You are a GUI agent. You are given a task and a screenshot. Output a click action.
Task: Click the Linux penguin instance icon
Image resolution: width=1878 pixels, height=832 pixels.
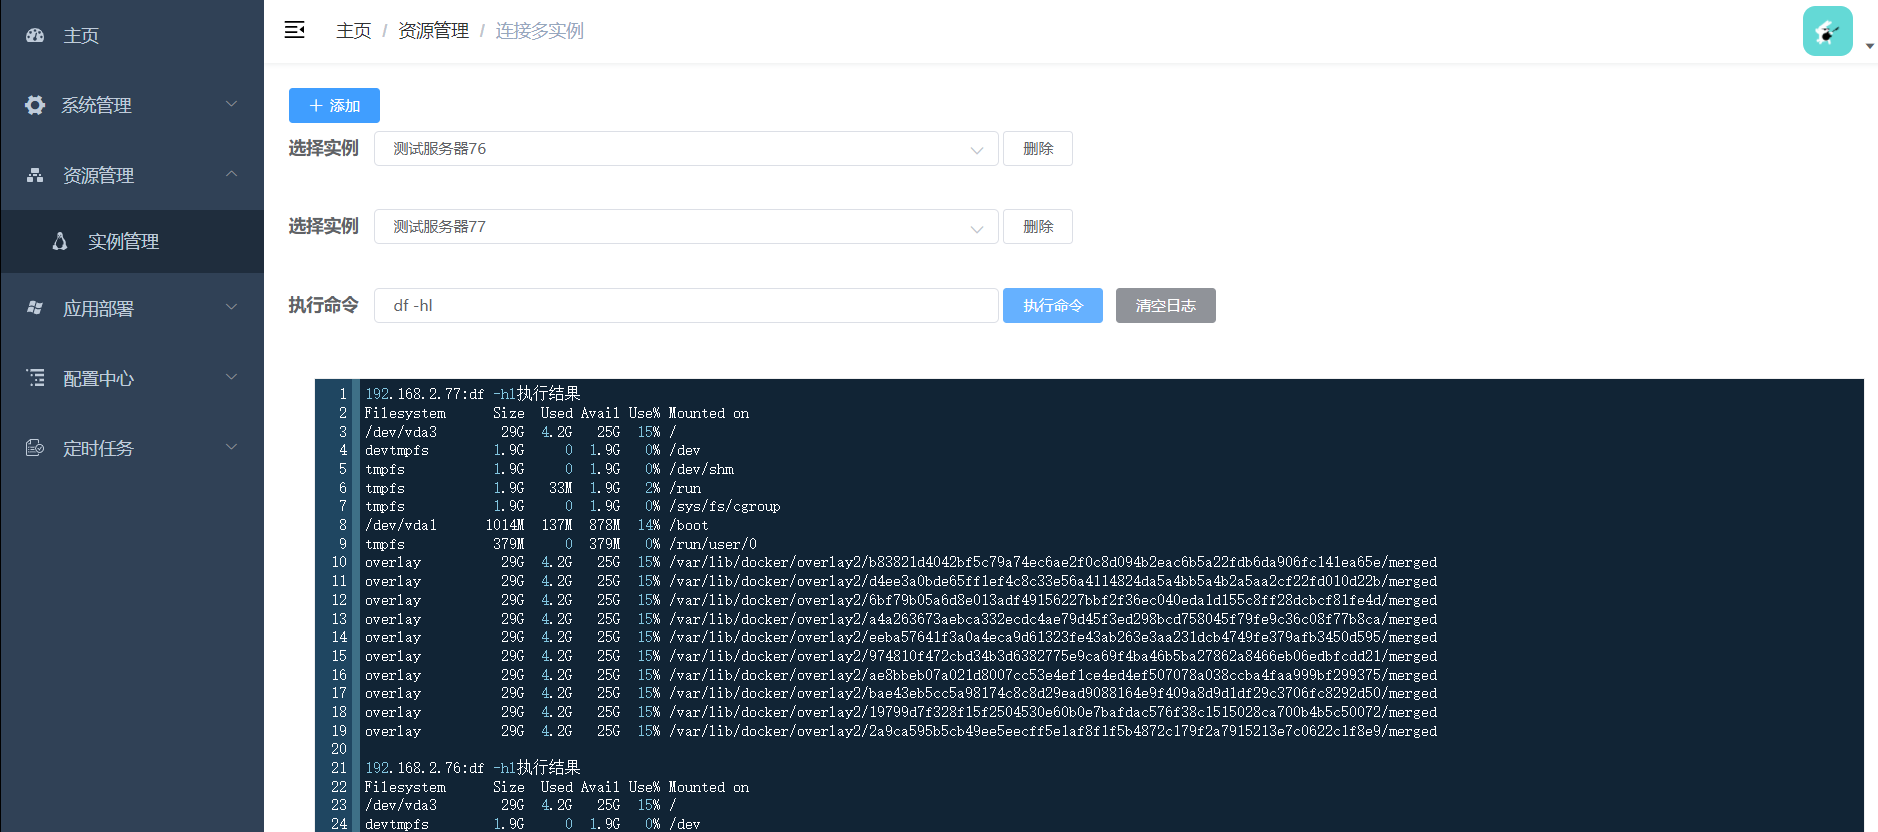(60, 241)
